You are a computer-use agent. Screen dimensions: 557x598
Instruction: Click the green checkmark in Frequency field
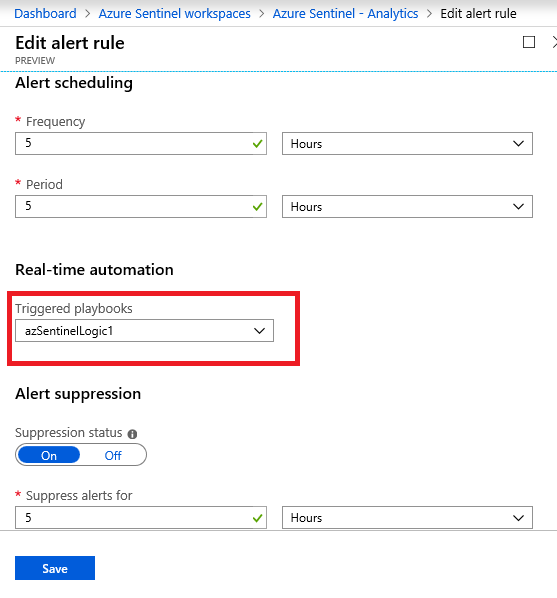(x=258, y=144)
